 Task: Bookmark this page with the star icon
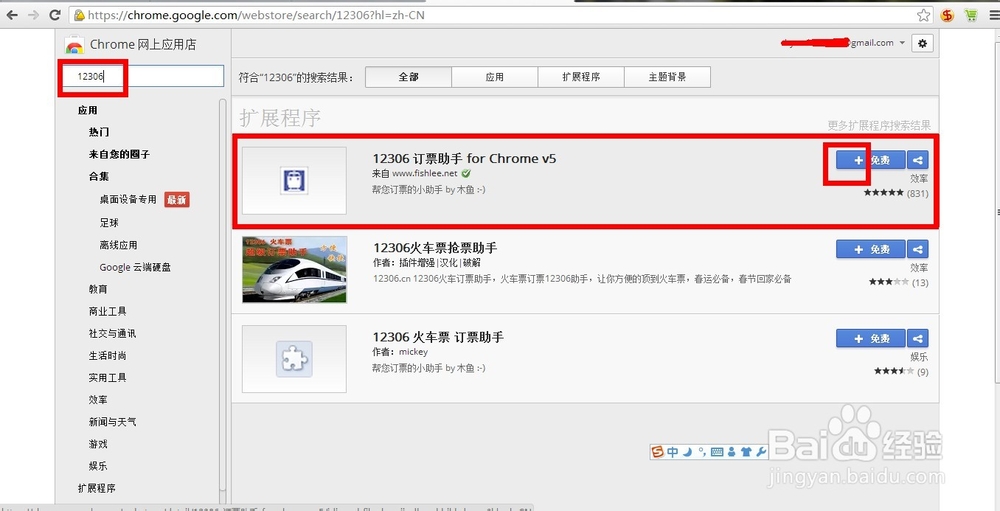(923, 14)
